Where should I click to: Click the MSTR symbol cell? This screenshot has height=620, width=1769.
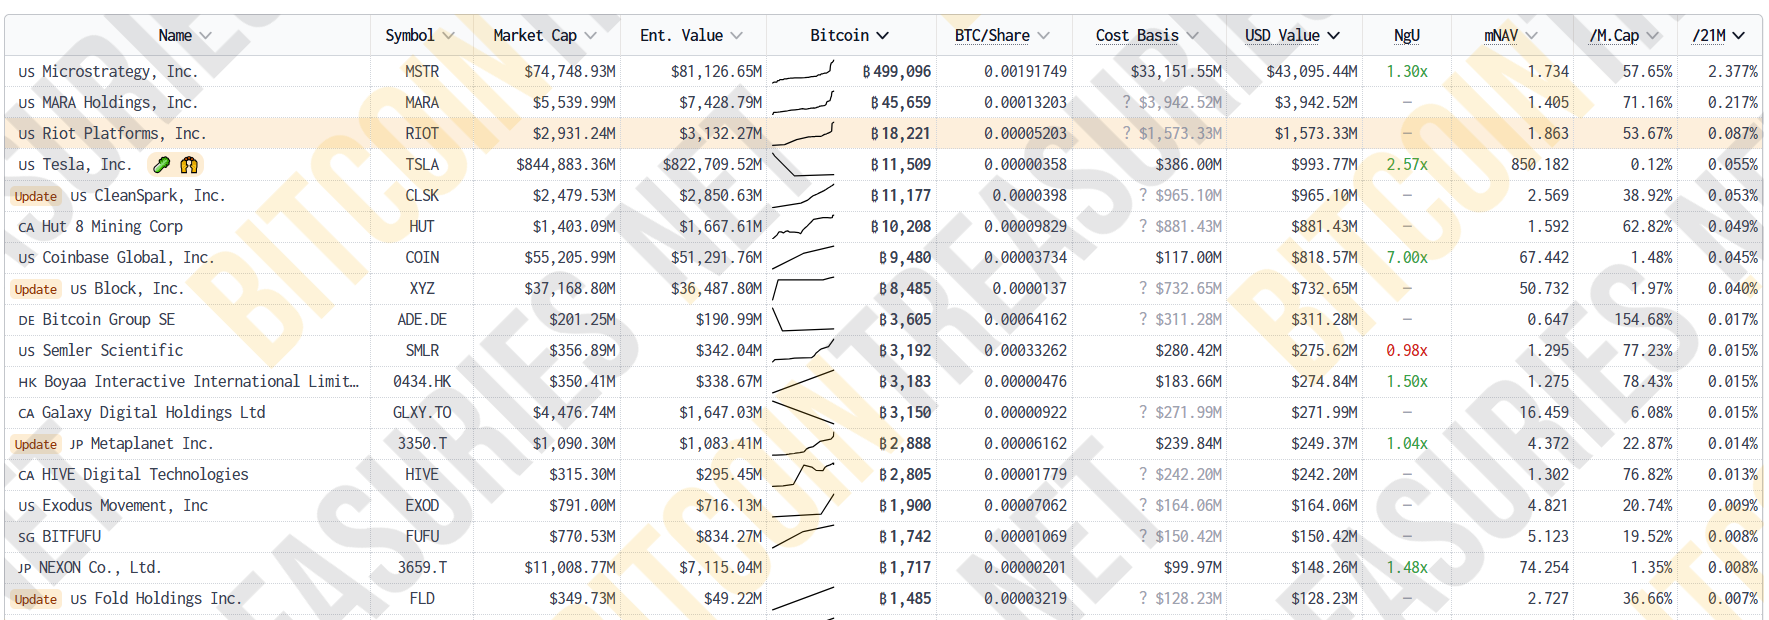coord(422,71)
